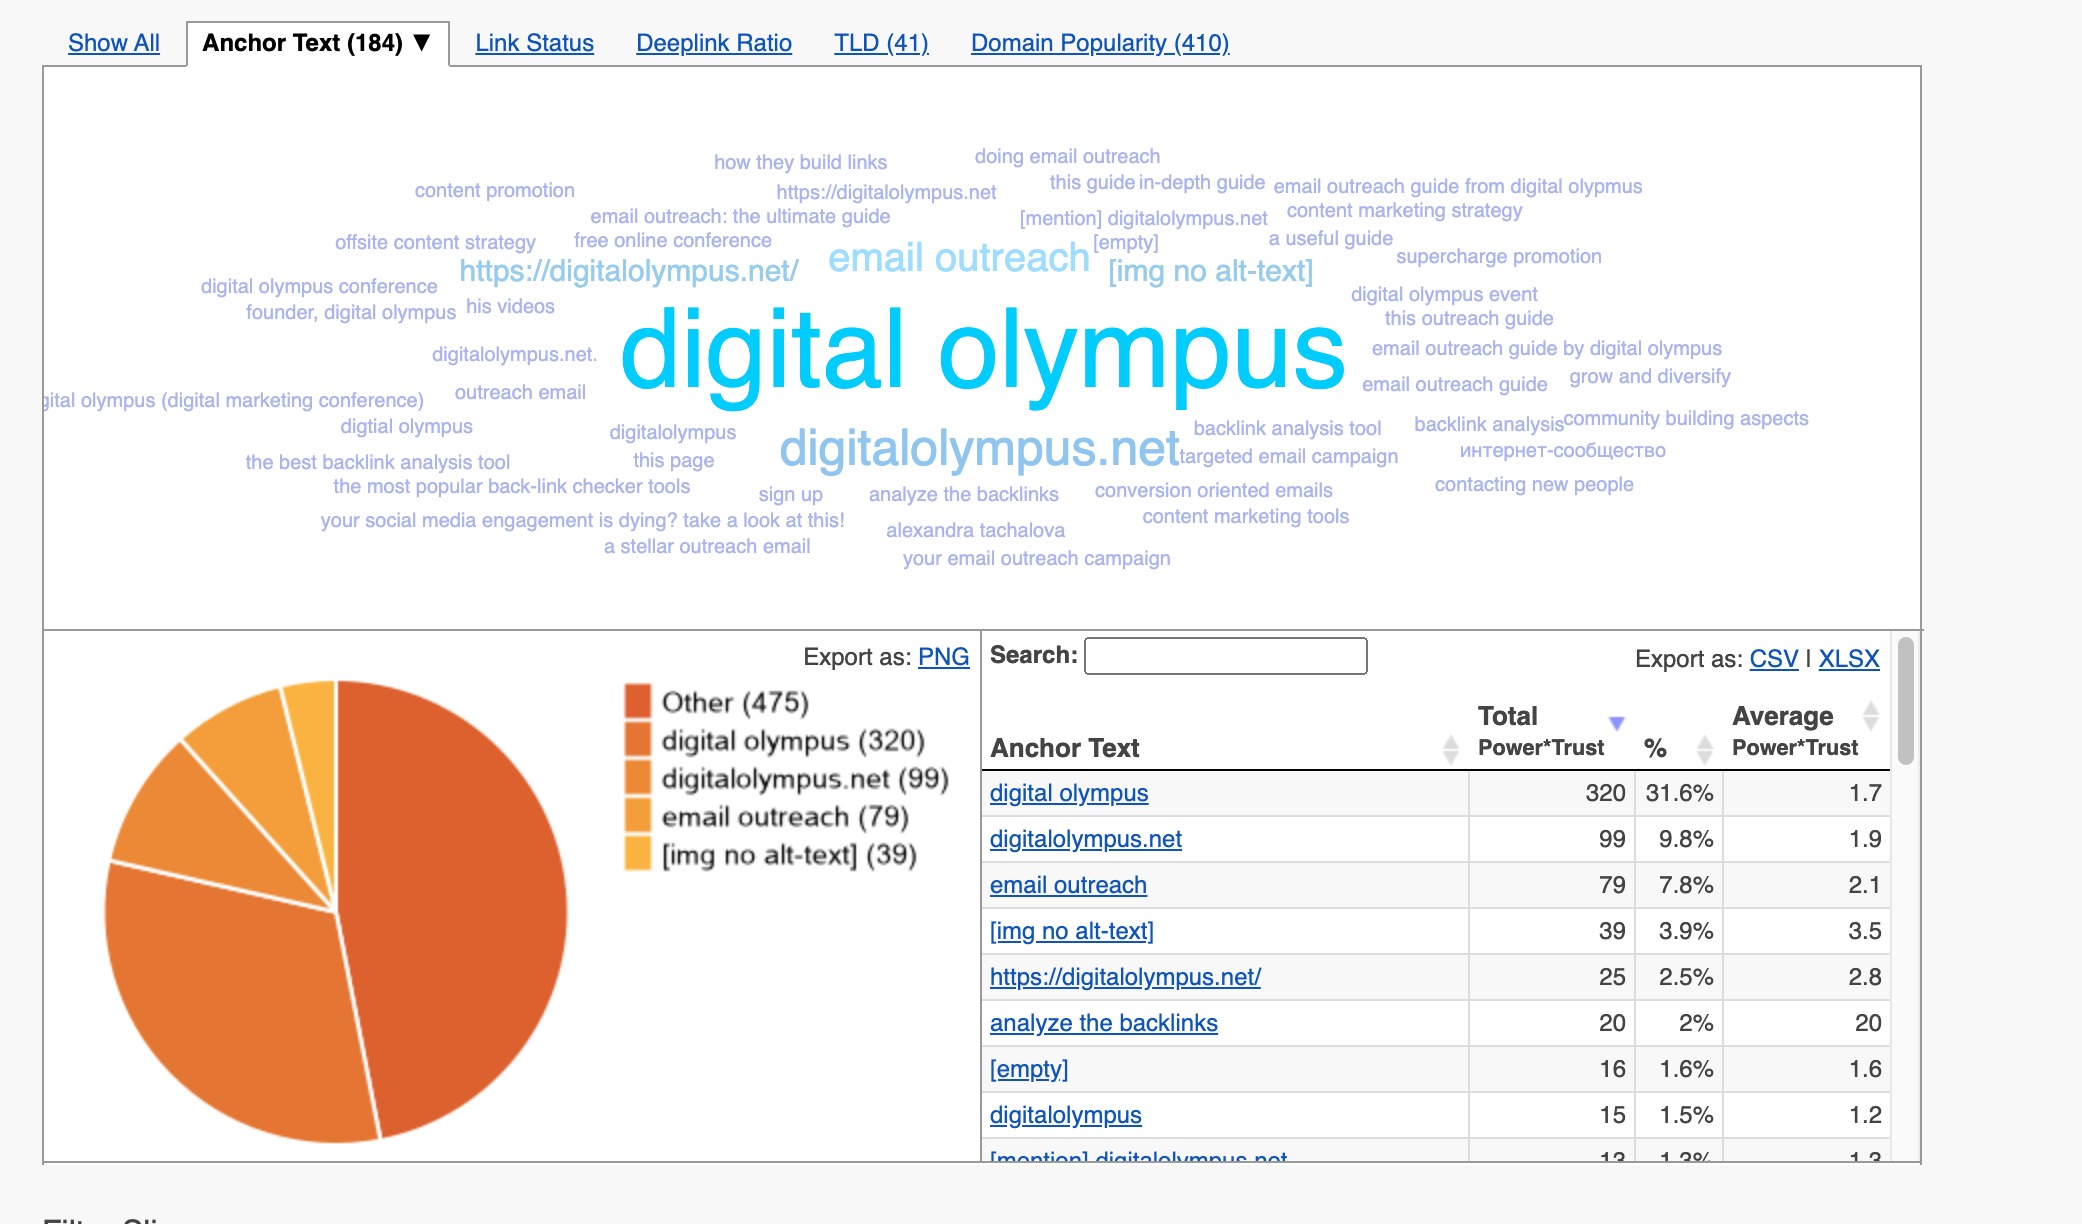Click 'supercharge promotion' cloud word

[x=1498, y=256]
